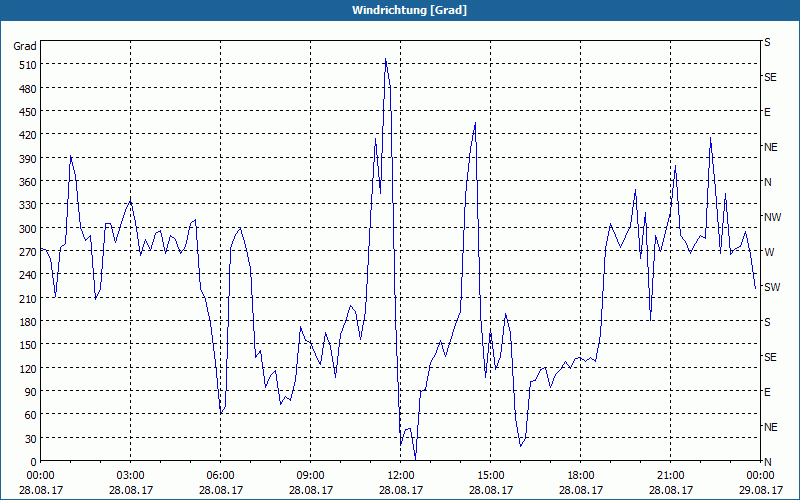Select the 'W' compass label
Image resolution: width=800 pixels, height=500 pixels.
769,252
